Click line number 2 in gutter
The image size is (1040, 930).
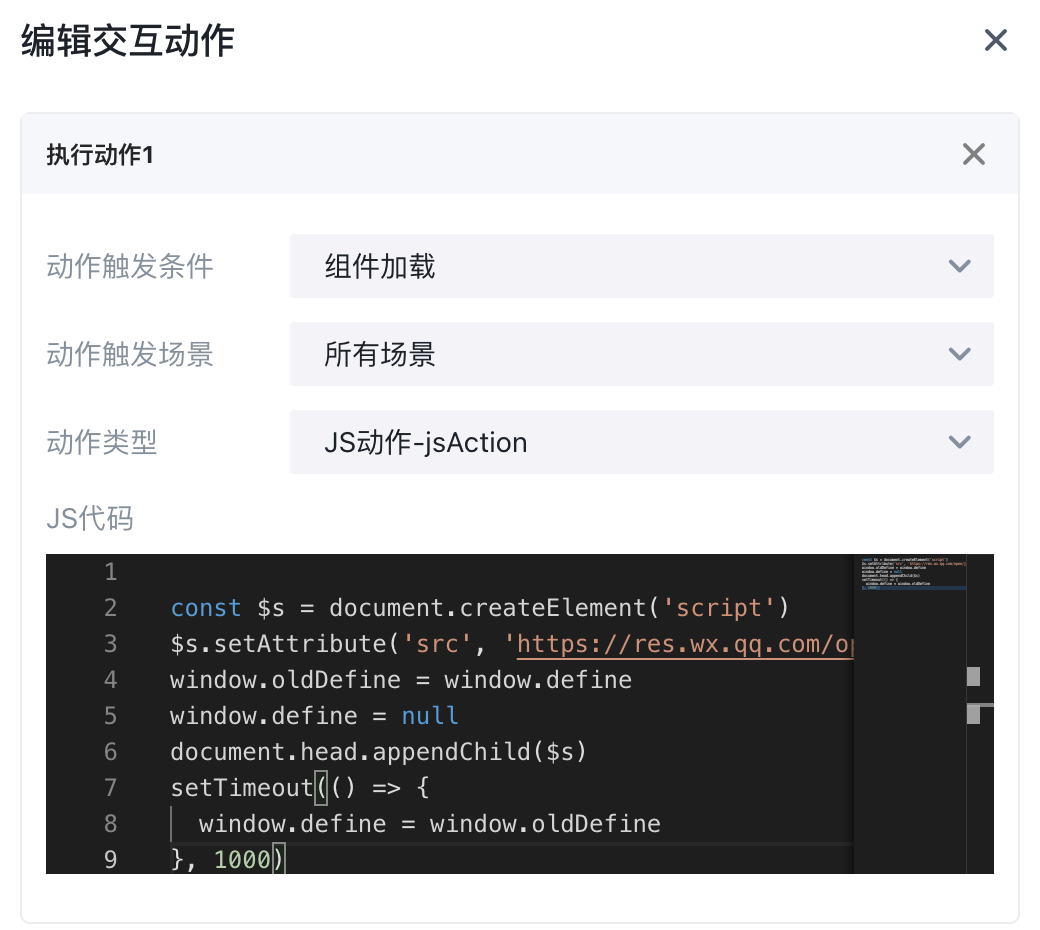tap(110, 608)
